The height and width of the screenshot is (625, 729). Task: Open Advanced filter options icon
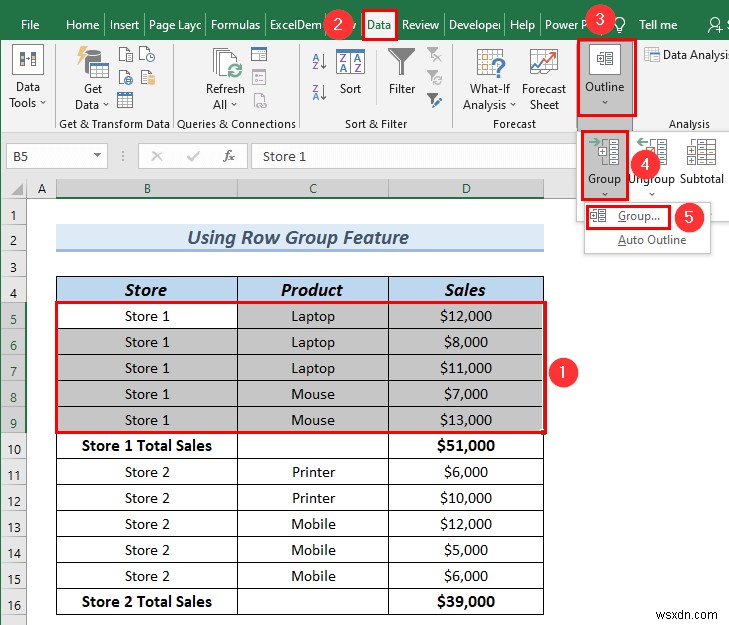[x=434, y=100]
